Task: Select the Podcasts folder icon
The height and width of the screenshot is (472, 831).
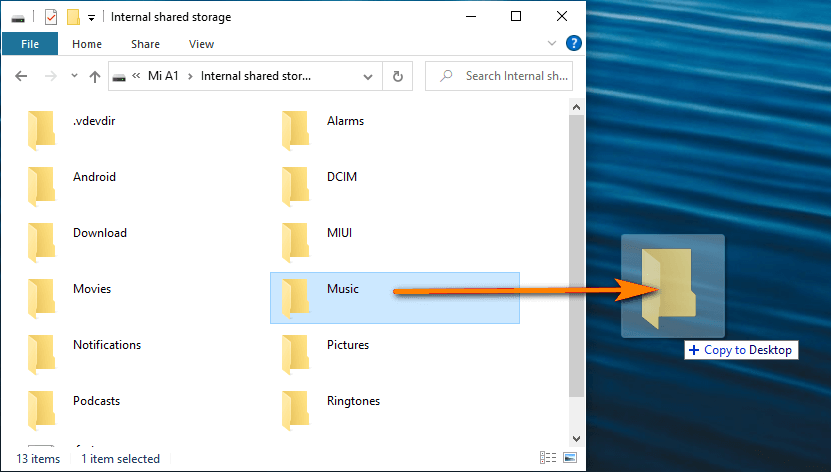Action: point(41,411)
